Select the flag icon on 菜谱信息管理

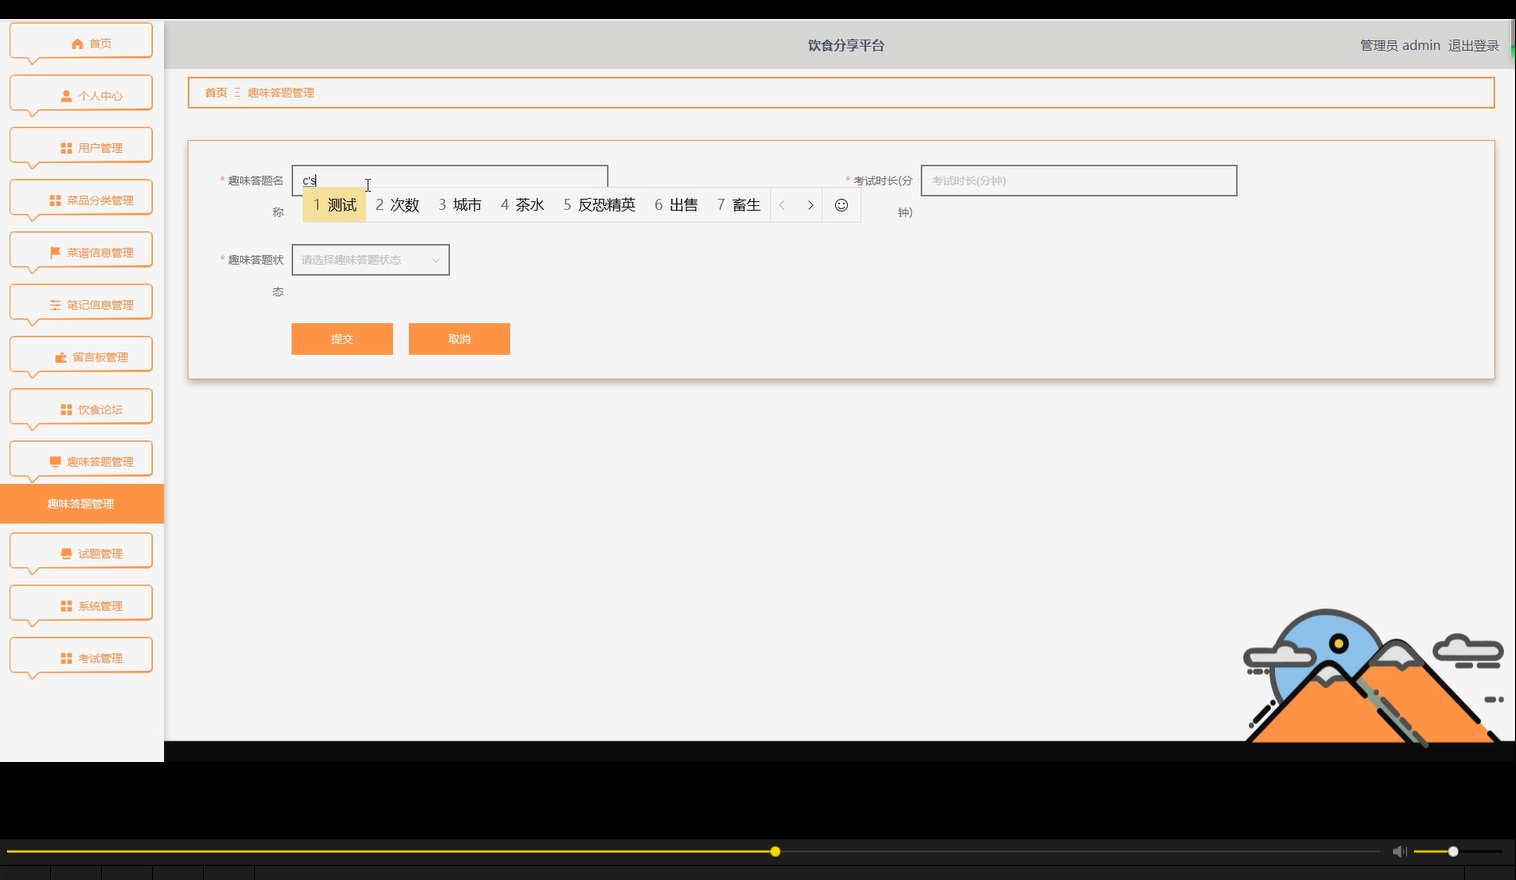(56, 251)
